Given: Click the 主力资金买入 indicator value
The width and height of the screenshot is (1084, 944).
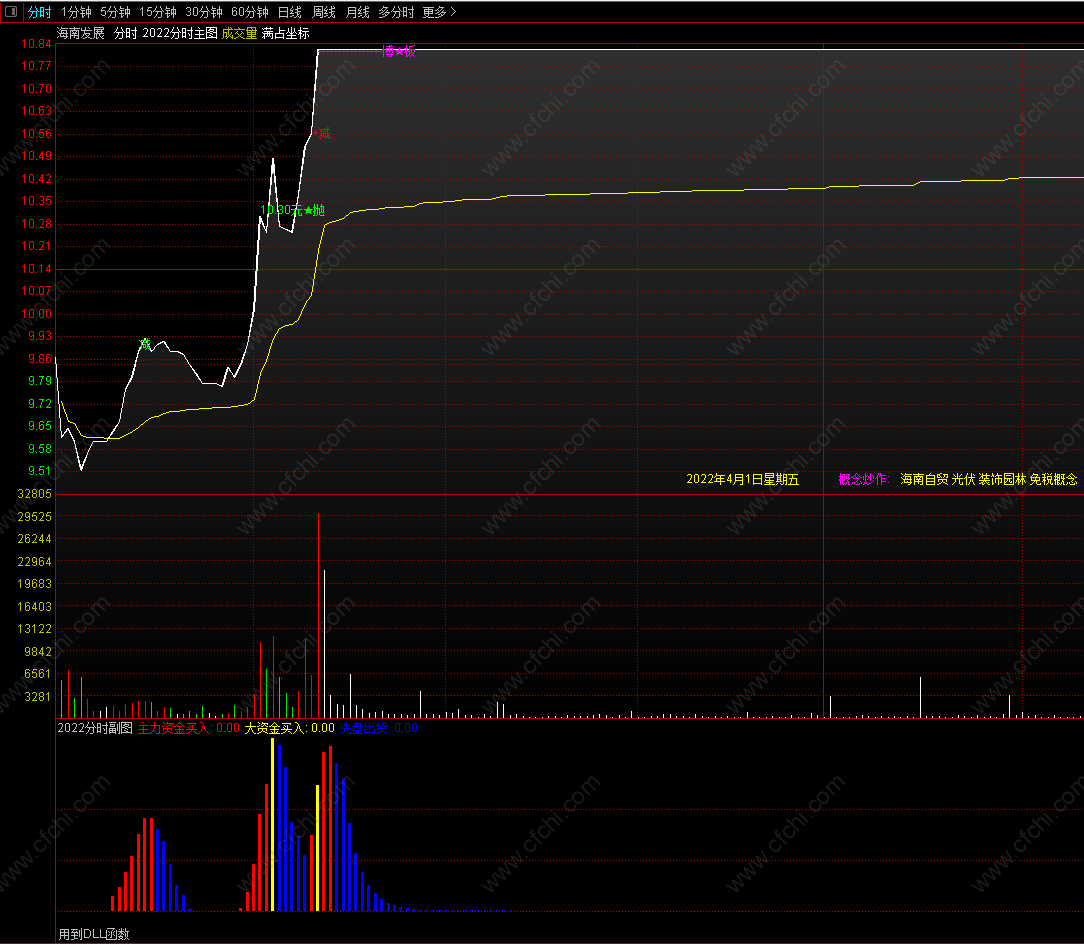Looking at the screenshot, I should click(189, 728).
